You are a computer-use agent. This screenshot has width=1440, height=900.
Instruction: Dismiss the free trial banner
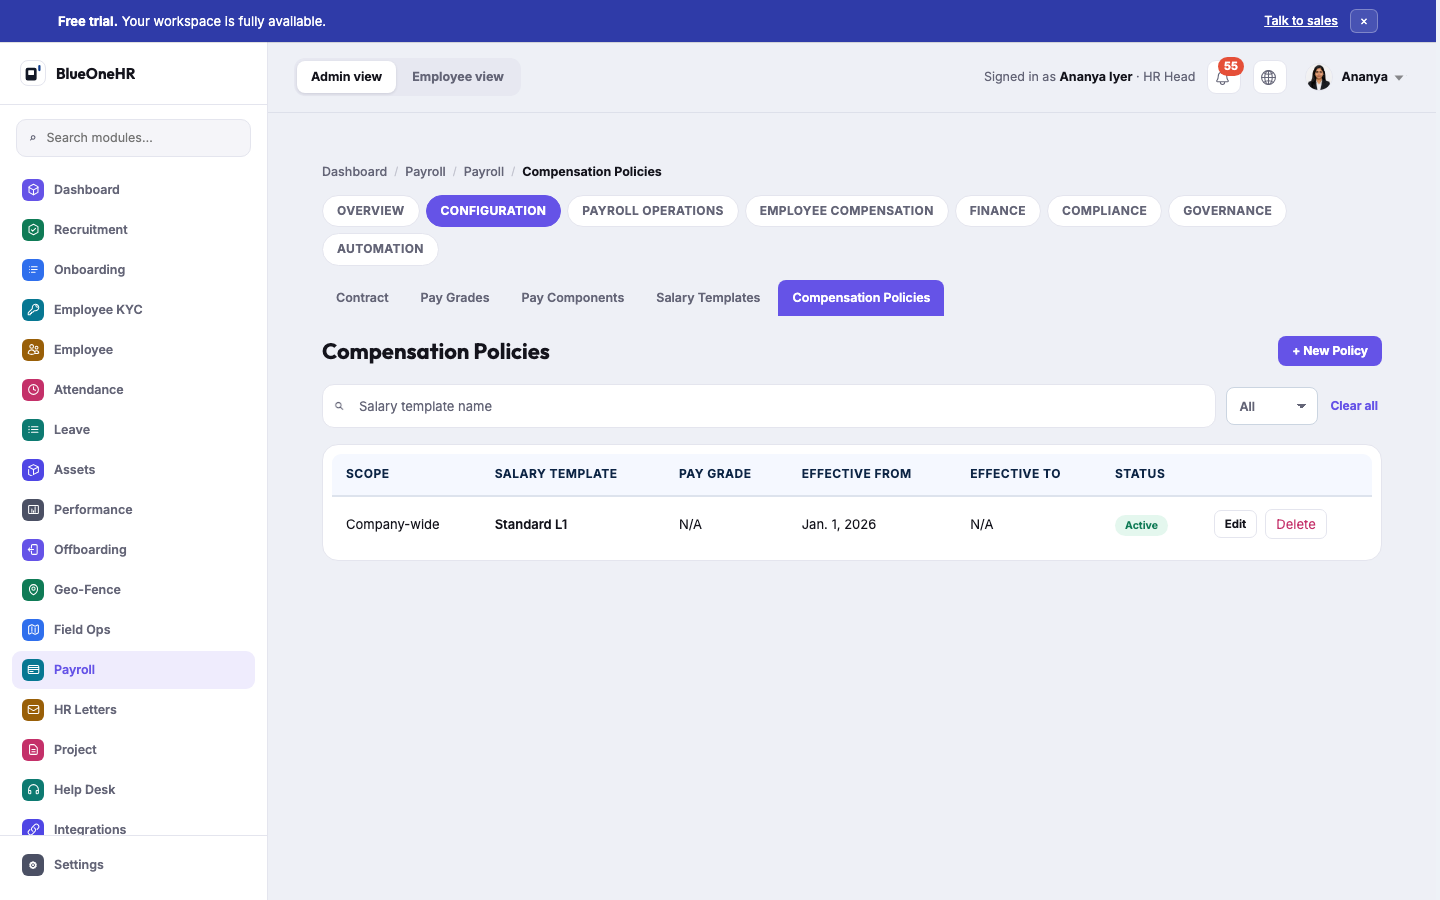click(1364, 21)
